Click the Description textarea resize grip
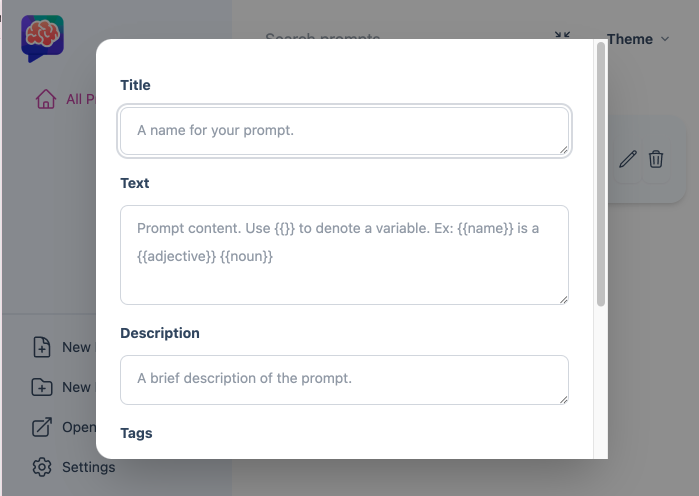Screen dimensions: 699x496 pyautogui.click(x=563, y=400)
